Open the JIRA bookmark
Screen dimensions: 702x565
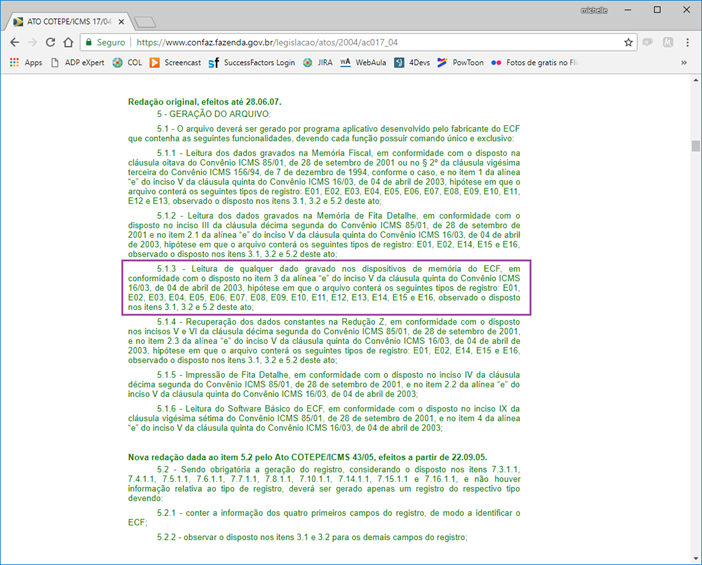[x=318, y=63]
